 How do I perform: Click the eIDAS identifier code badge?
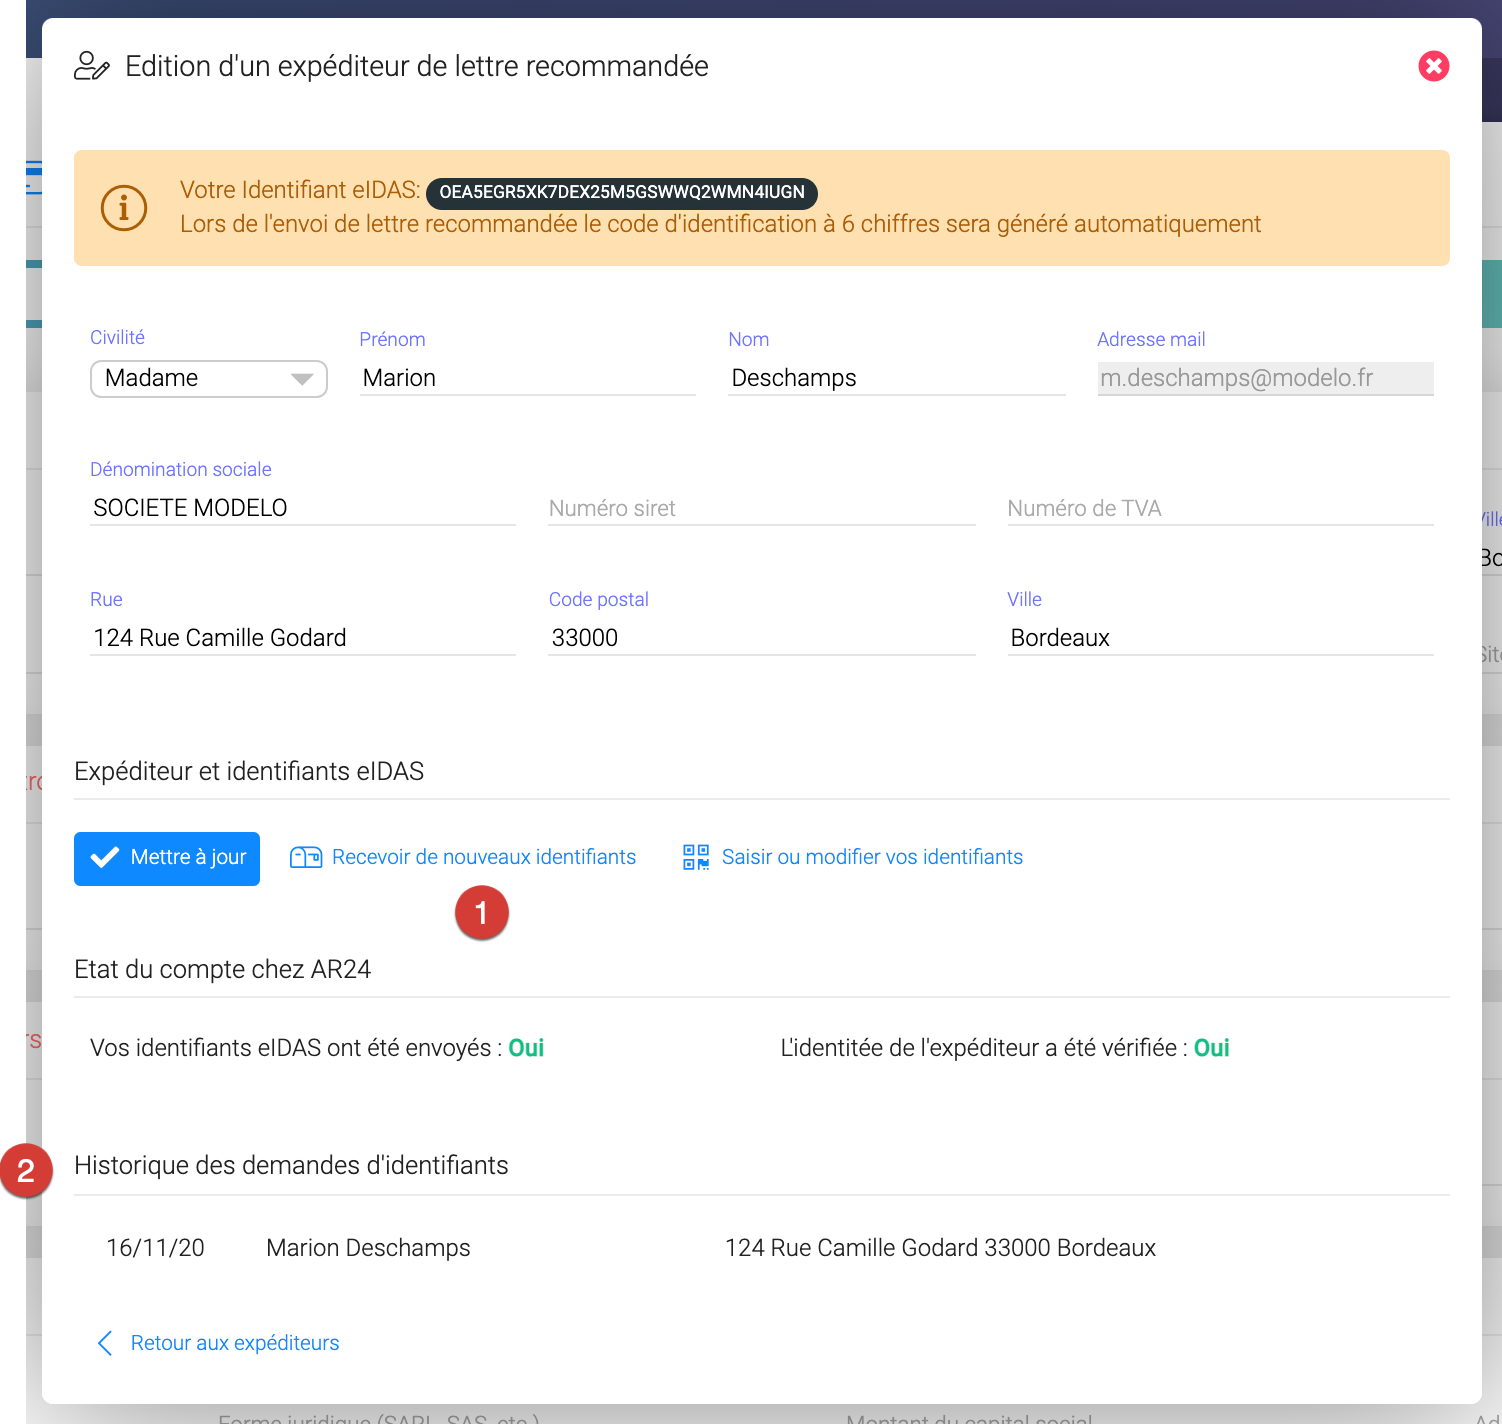[x=621, y=192]
